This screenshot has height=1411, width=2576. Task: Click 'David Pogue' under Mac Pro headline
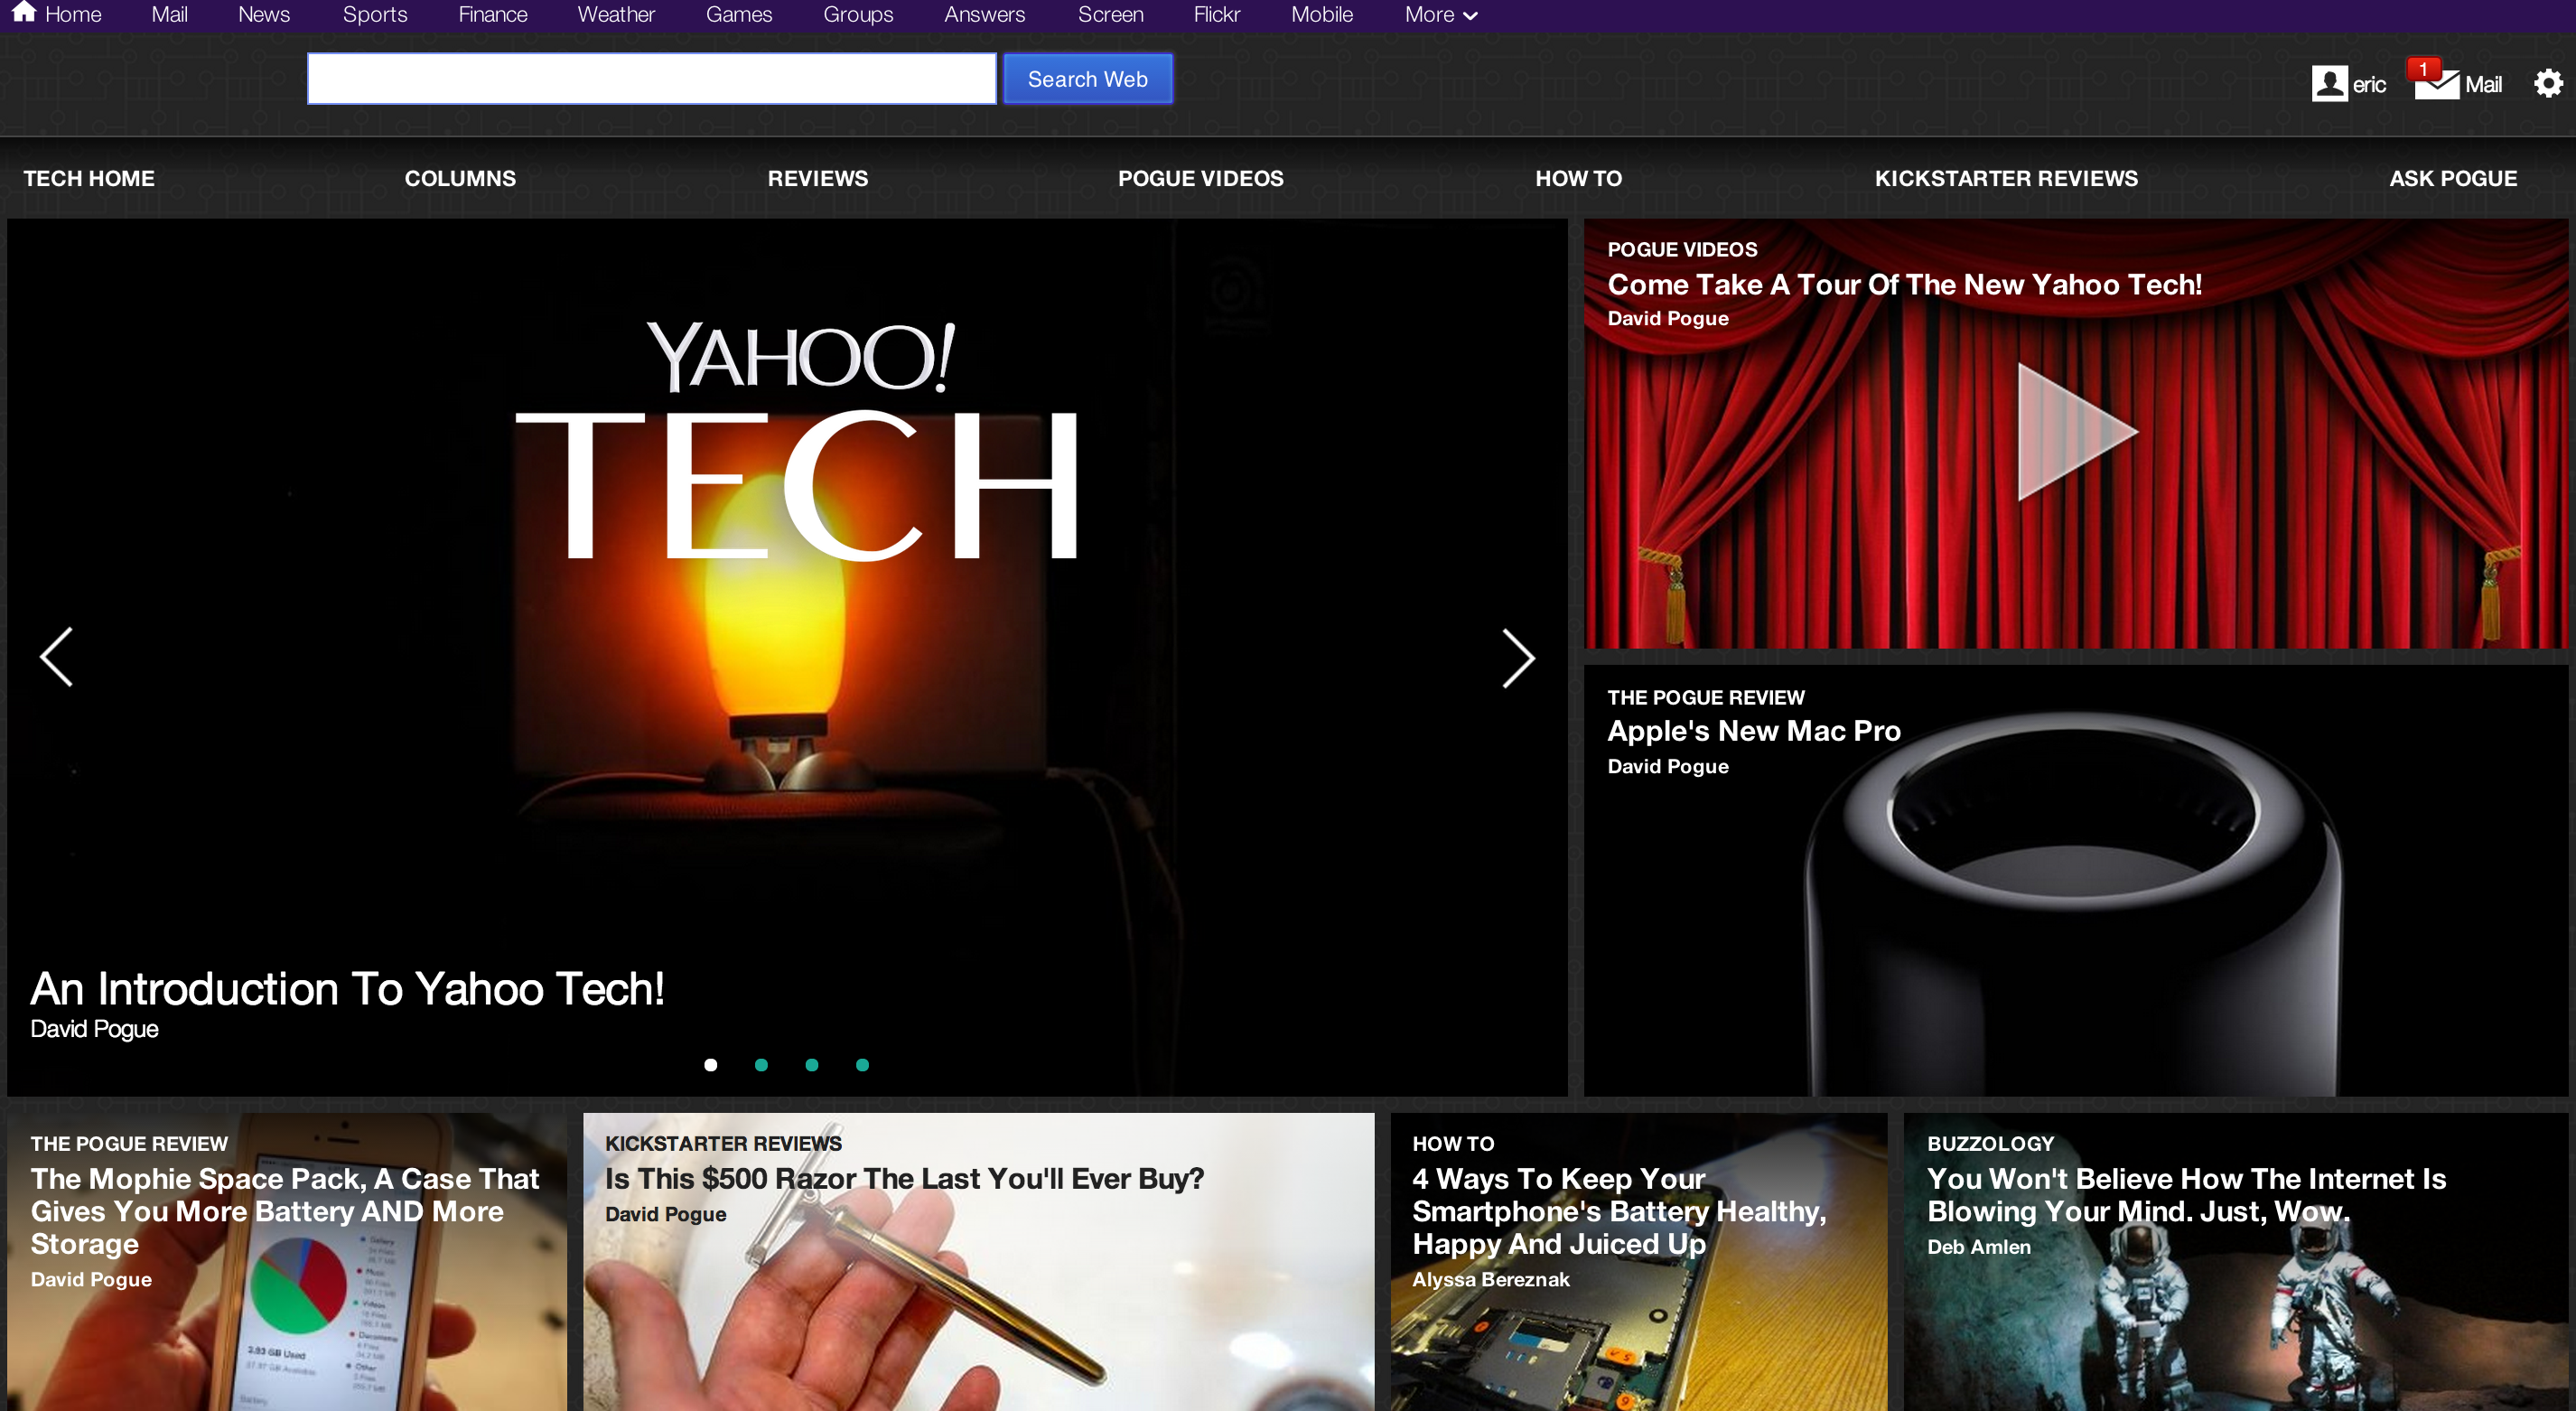pos(1668,766)
